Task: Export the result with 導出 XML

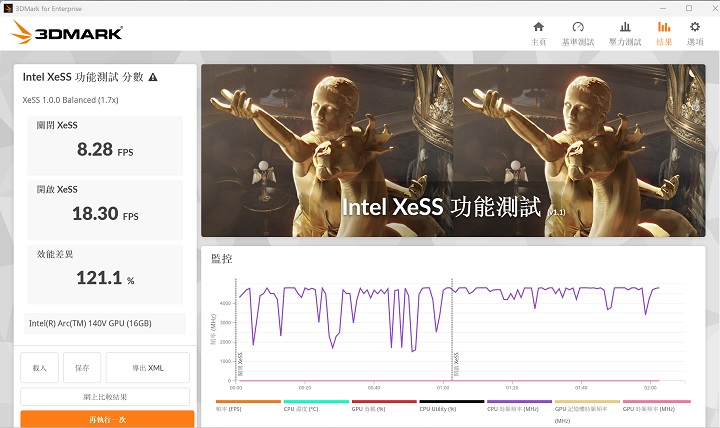Action: coord(147,367)
